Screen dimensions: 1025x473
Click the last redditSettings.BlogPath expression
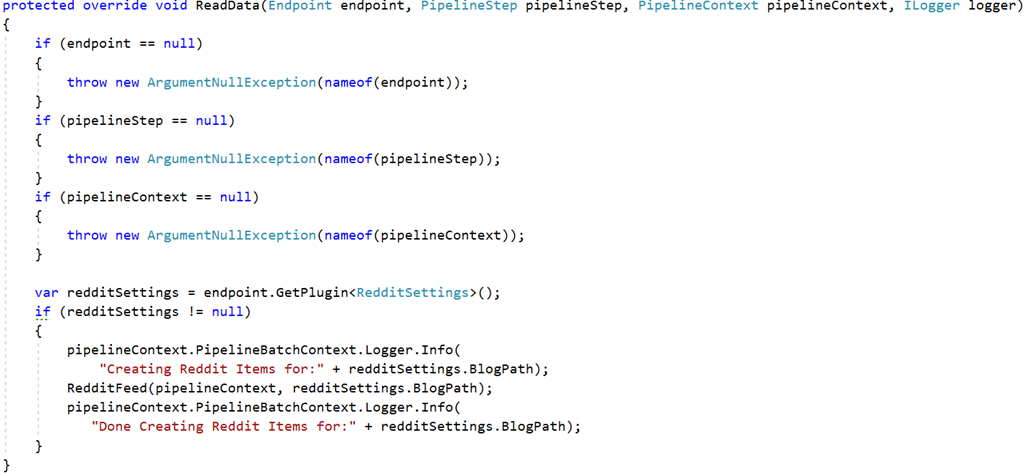pyautogui.click(x=477, y=427)
